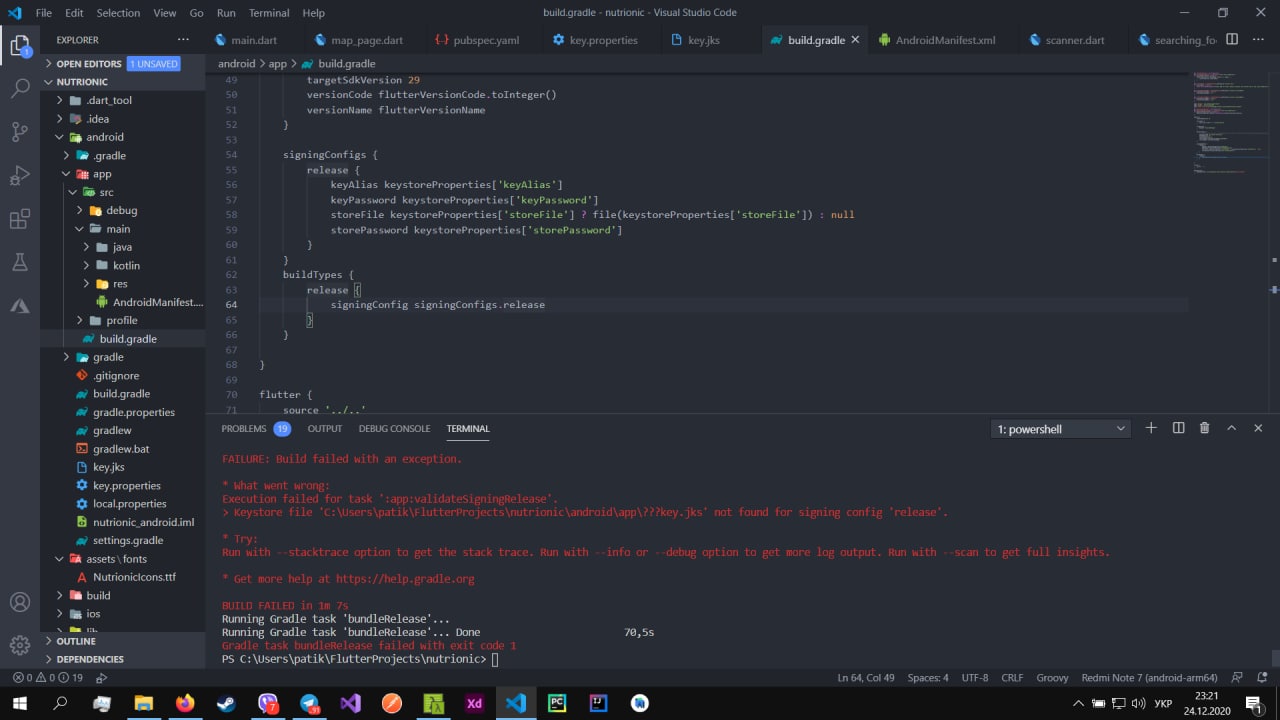Switch to AndroidManifest.xml tab

click(x=945, y=40)
